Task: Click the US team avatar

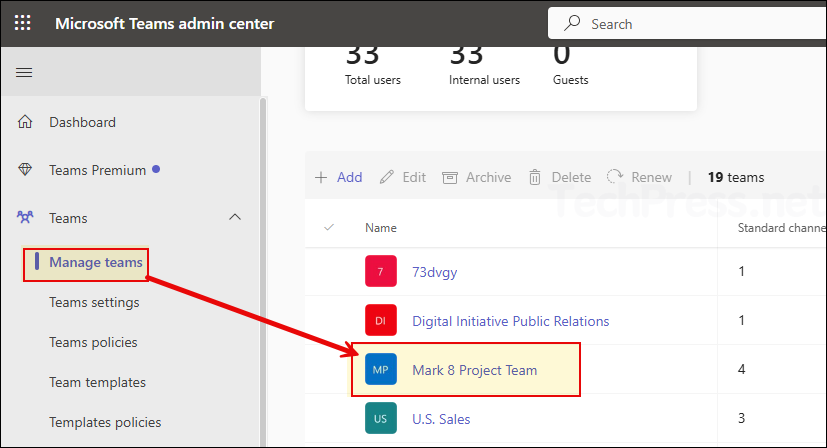Action: pyautogui.click(x=381, y=418)
